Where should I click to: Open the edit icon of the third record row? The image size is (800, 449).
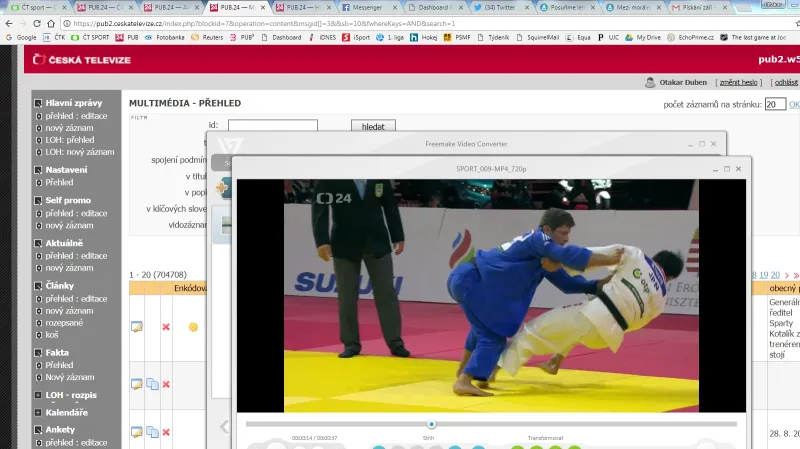click(x=136, y=432)
